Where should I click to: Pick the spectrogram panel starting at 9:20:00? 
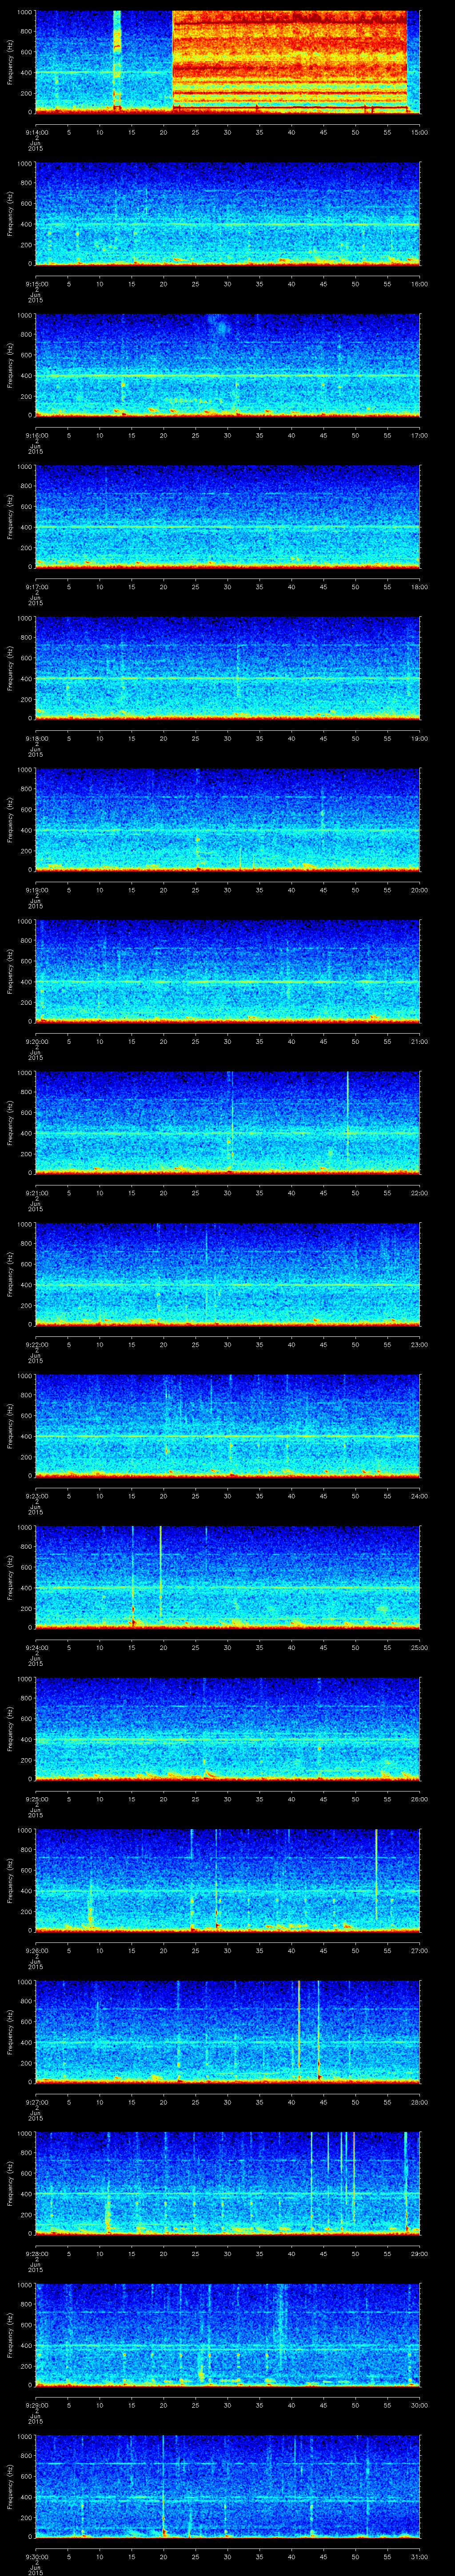point(227,971)
